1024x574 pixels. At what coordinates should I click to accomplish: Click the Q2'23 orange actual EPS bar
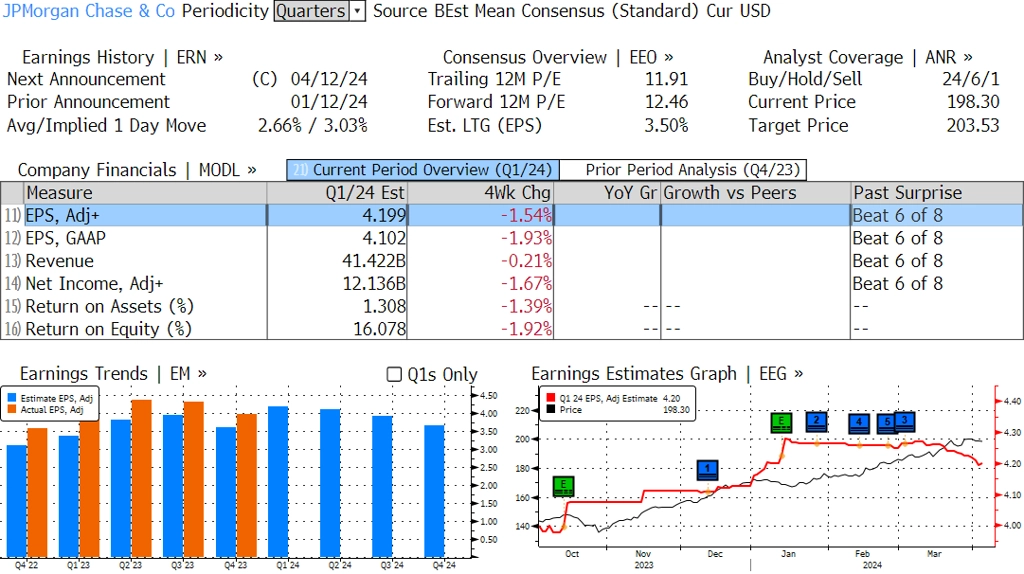142,479
